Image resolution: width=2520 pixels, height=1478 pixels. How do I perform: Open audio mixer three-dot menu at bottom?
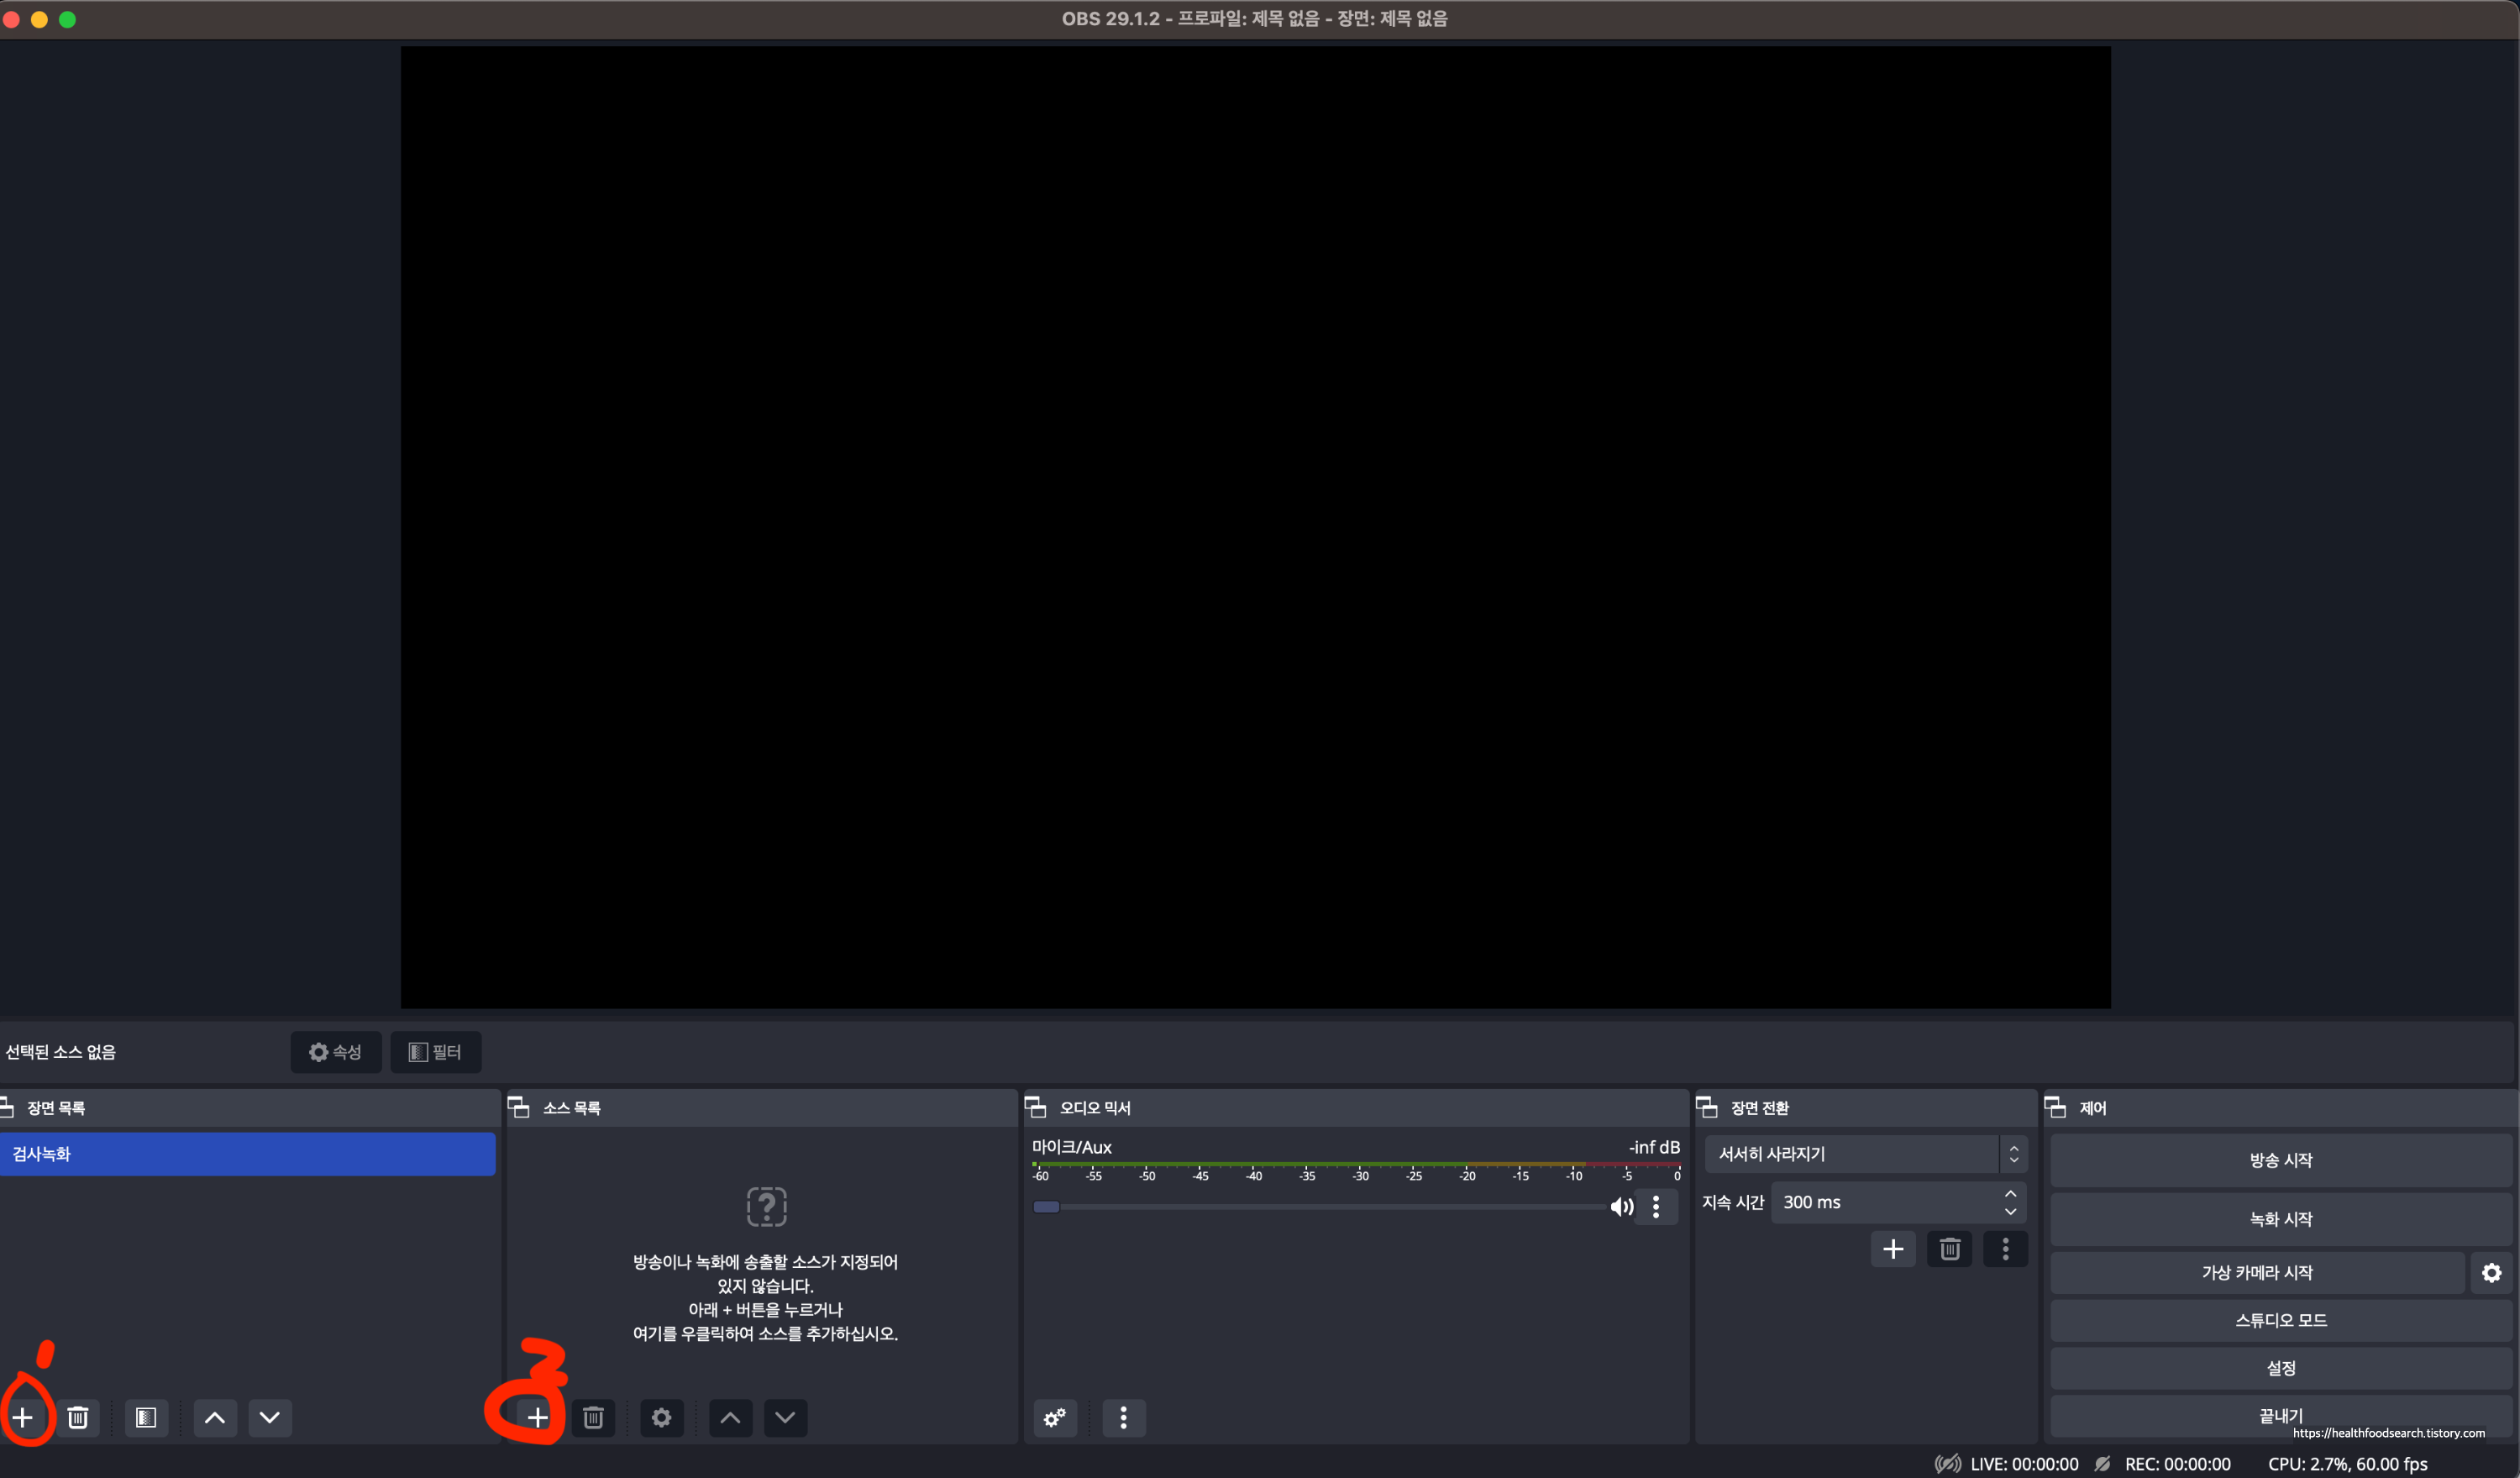pos(1123,1417)
